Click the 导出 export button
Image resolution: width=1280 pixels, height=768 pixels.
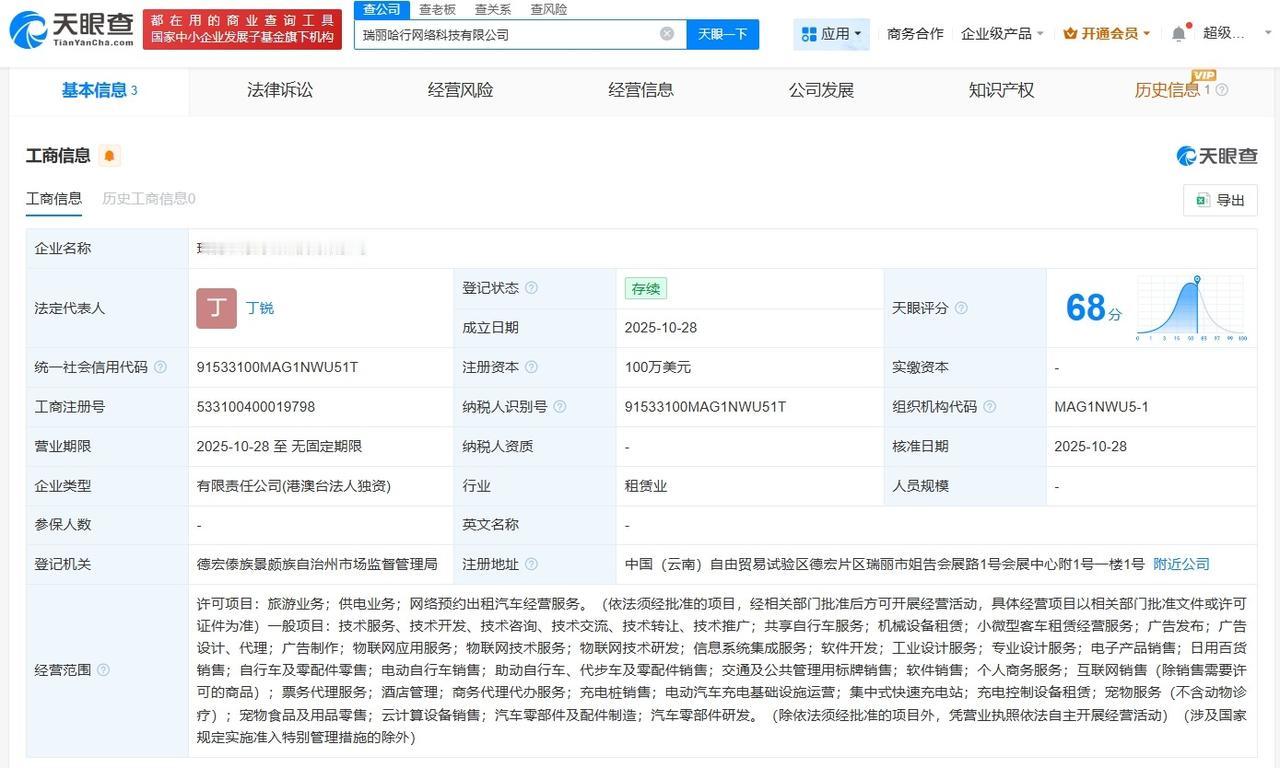[x=1220, y=200]
